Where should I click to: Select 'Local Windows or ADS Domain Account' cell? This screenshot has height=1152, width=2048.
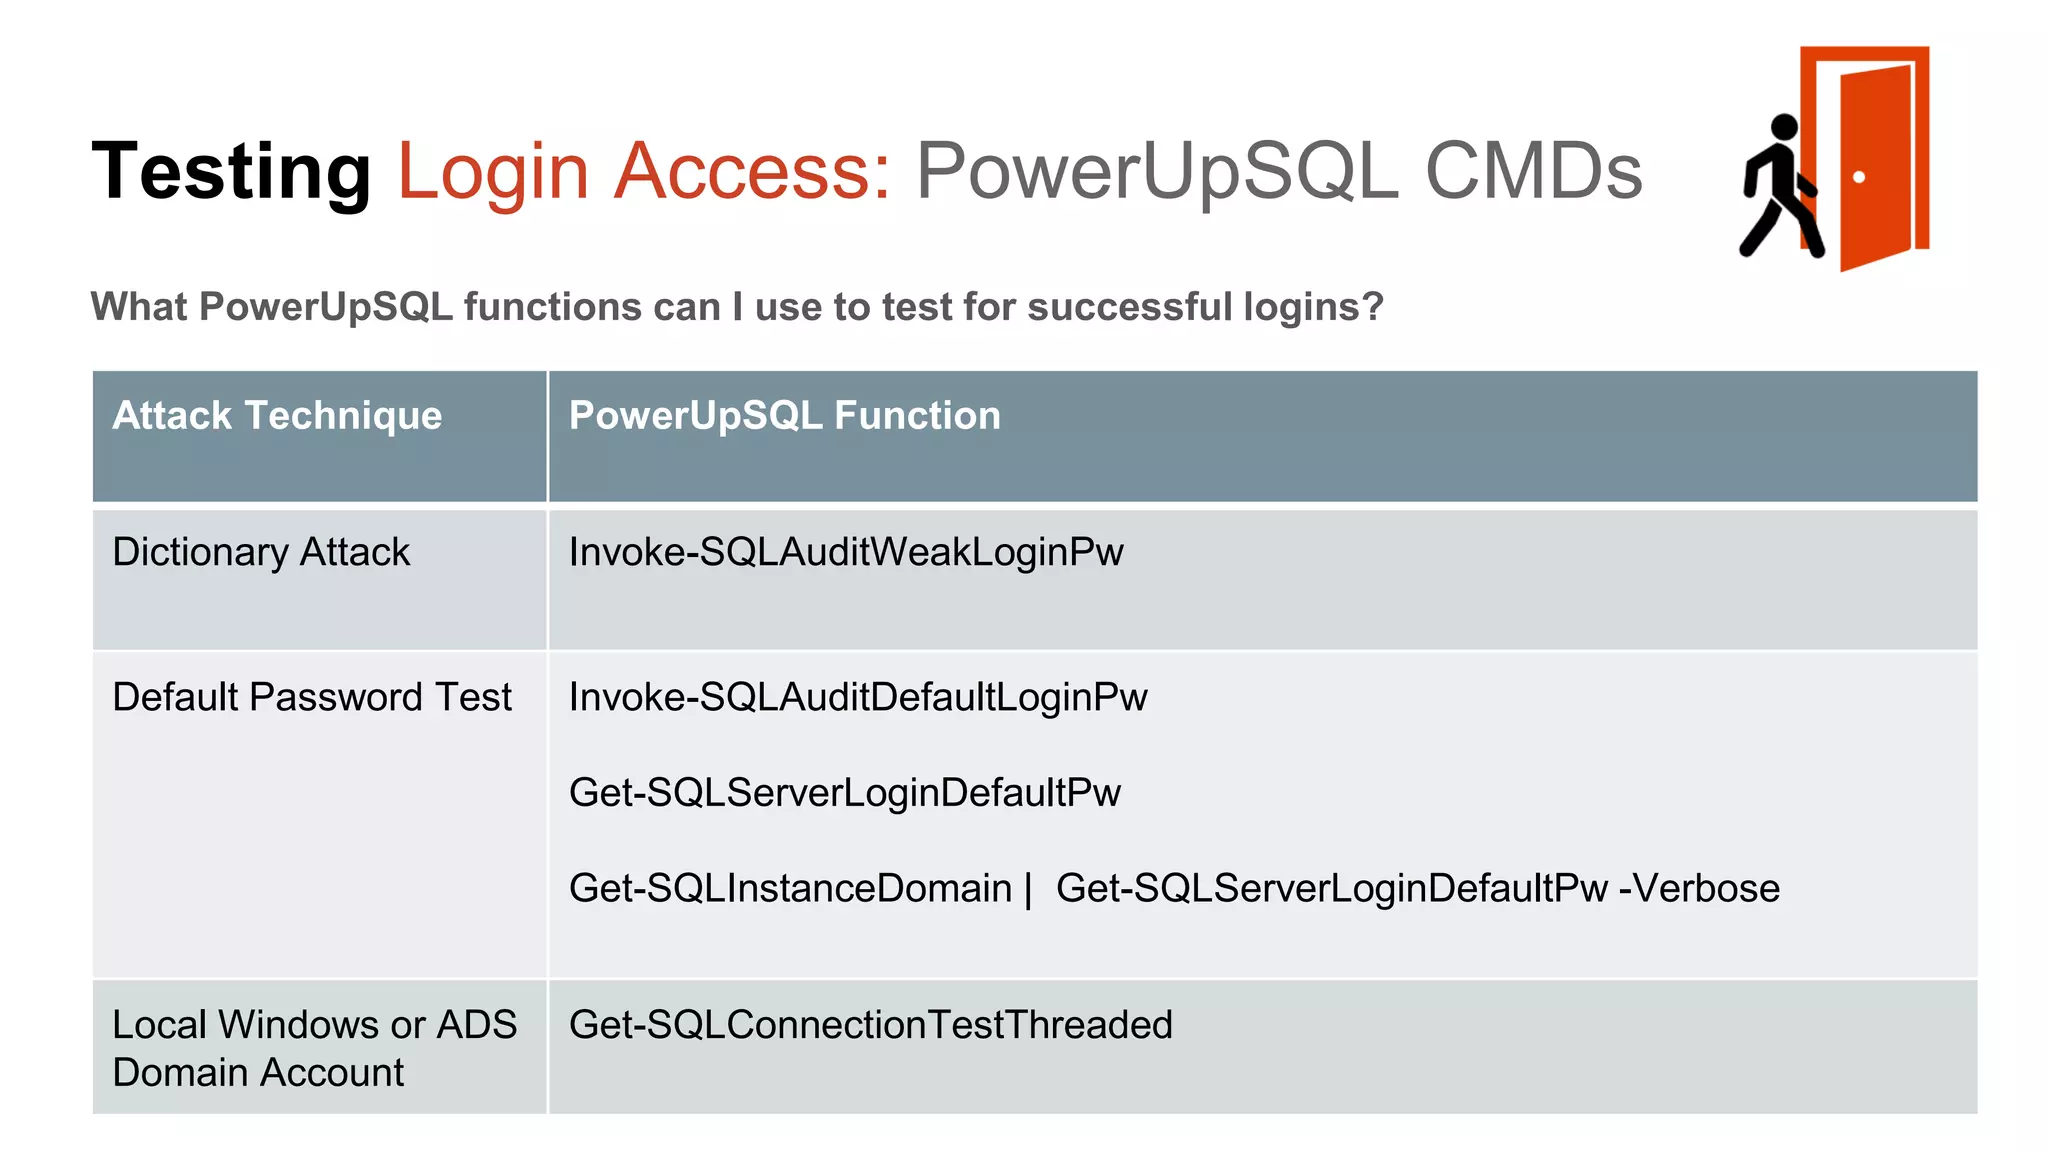pos(314,1048)
